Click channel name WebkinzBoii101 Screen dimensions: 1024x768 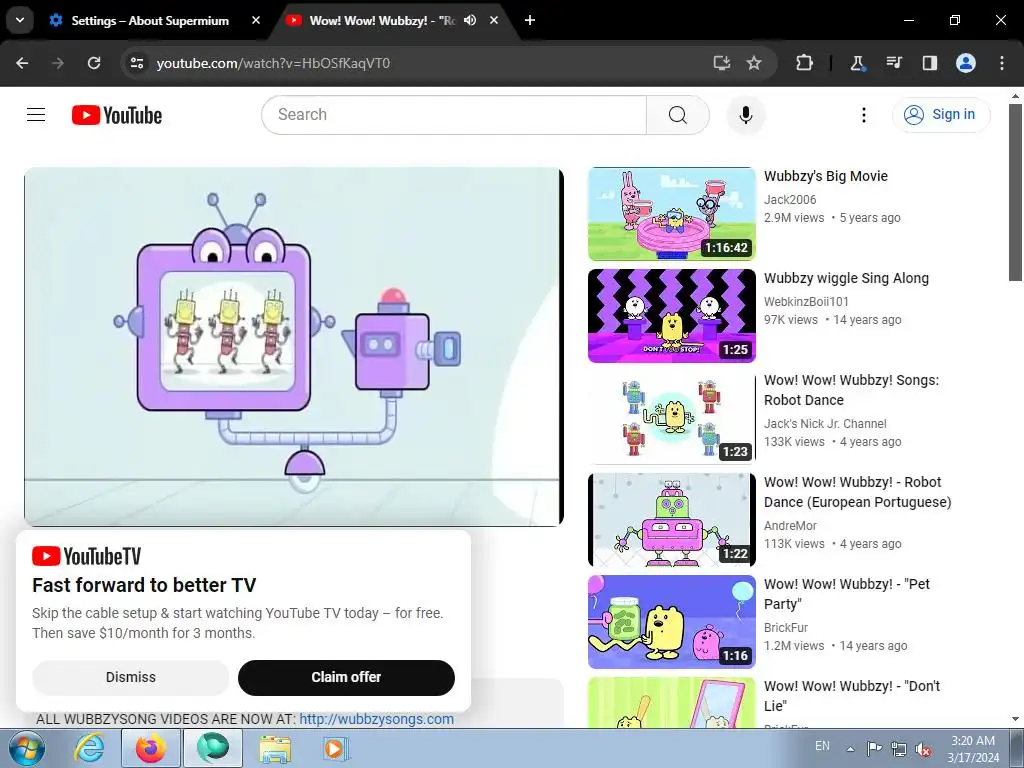(x=807, y=302)
